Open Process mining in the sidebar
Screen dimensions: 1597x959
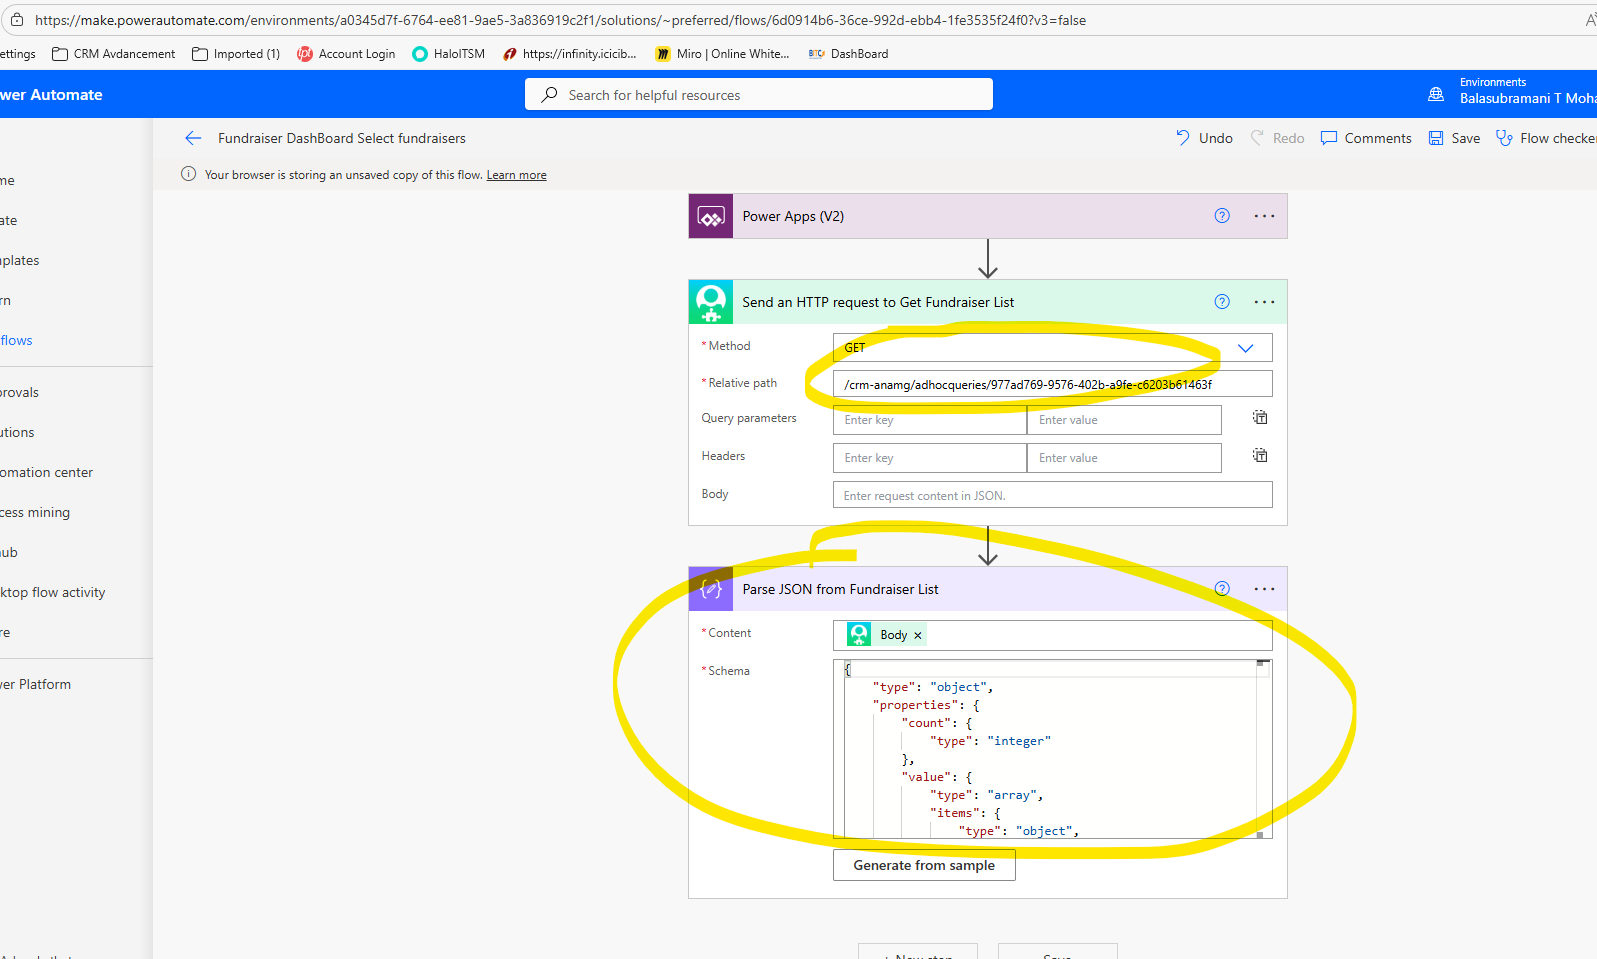click(x=35, y=512)
